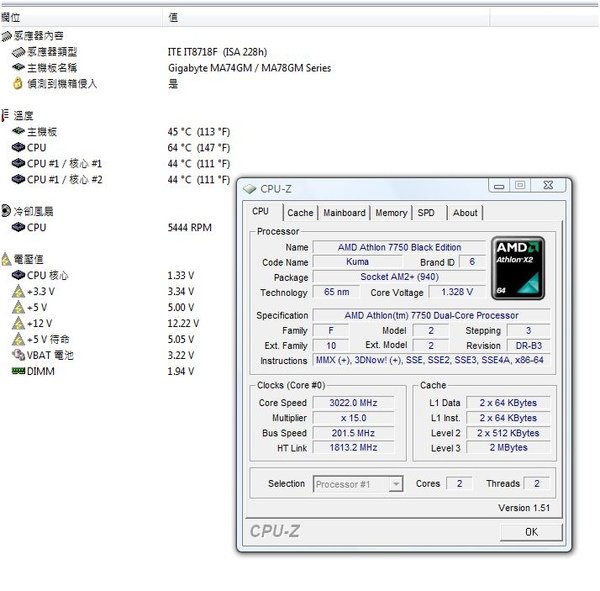Click the CPU temperature chip icon

18,147
